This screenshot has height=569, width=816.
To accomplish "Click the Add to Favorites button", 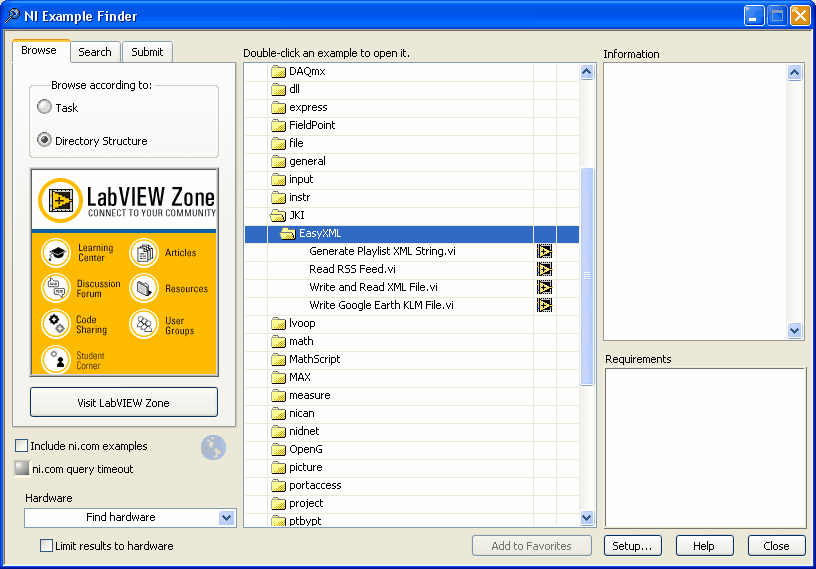I will click(x=531, y=546).
